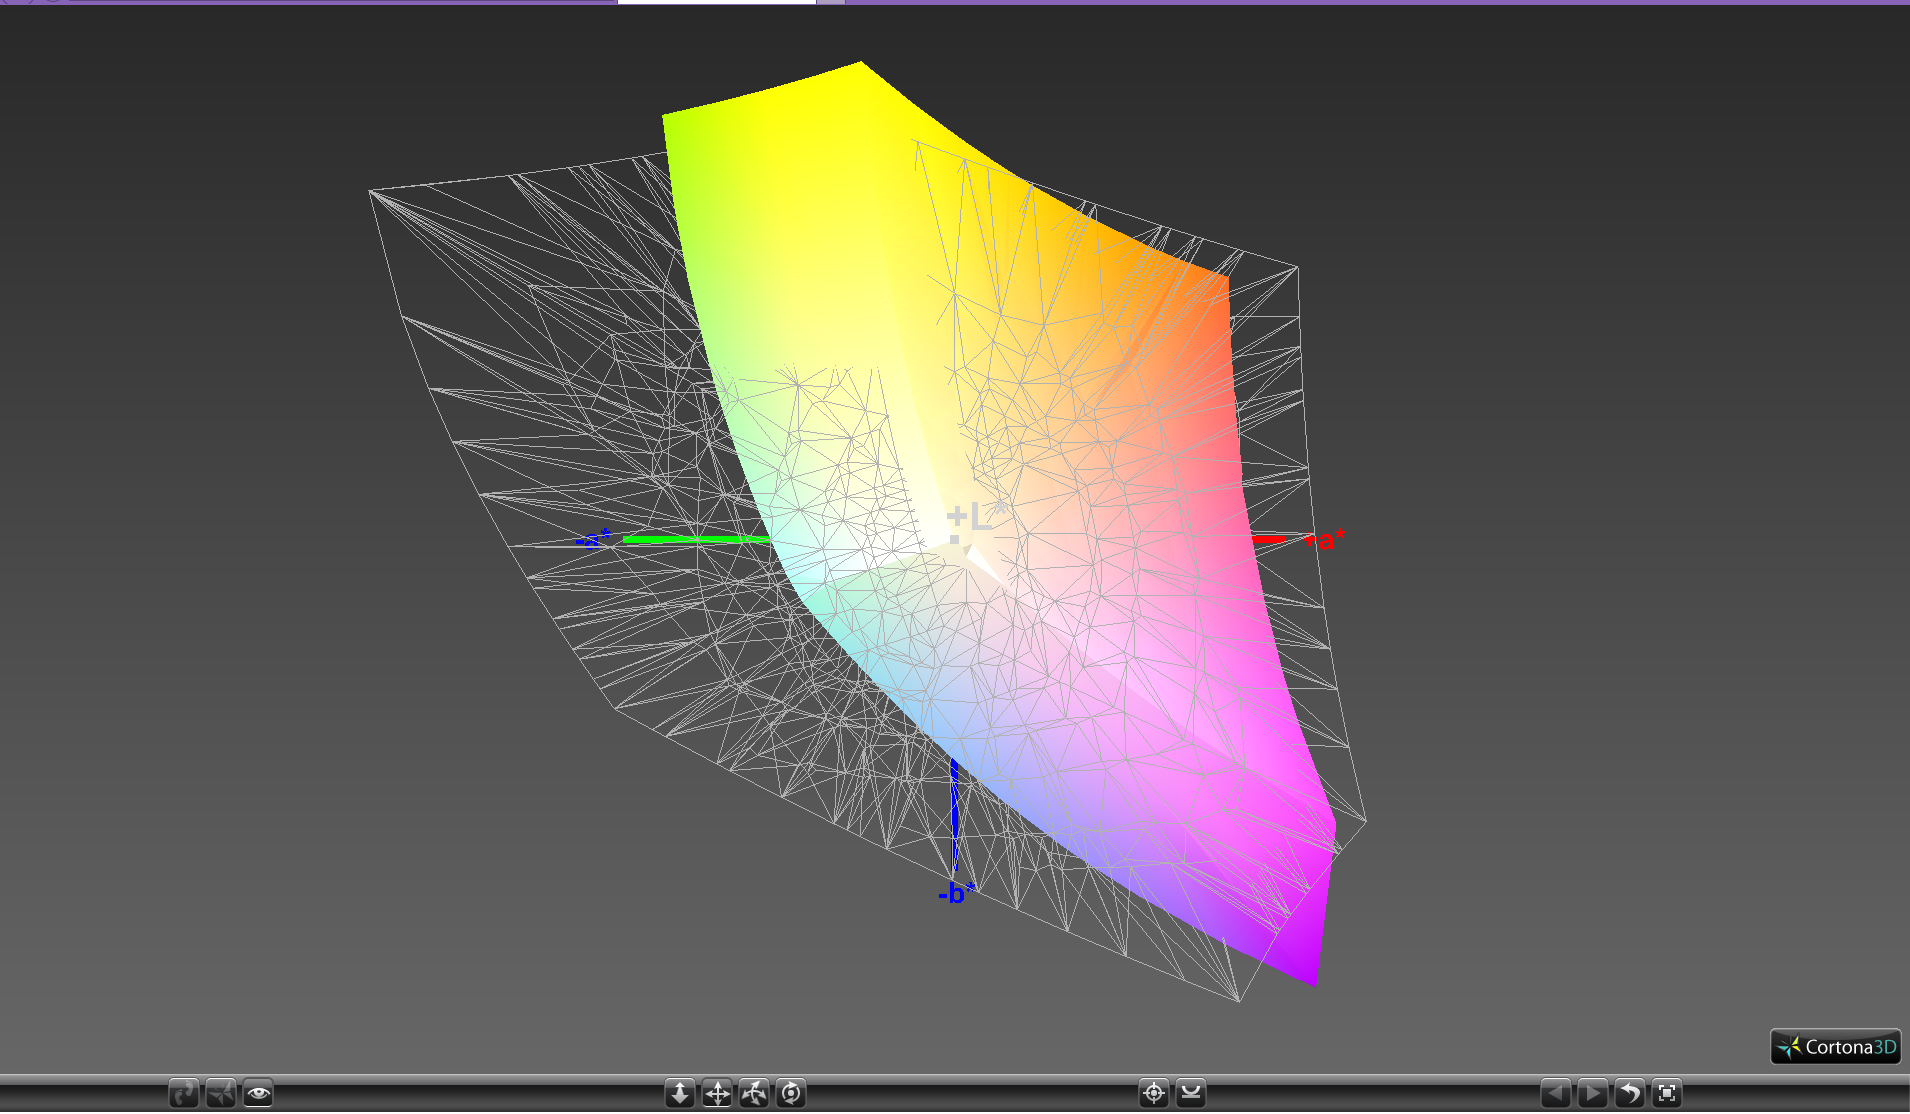Go to next viewpoint arrow

(x=1593, y=1093)
